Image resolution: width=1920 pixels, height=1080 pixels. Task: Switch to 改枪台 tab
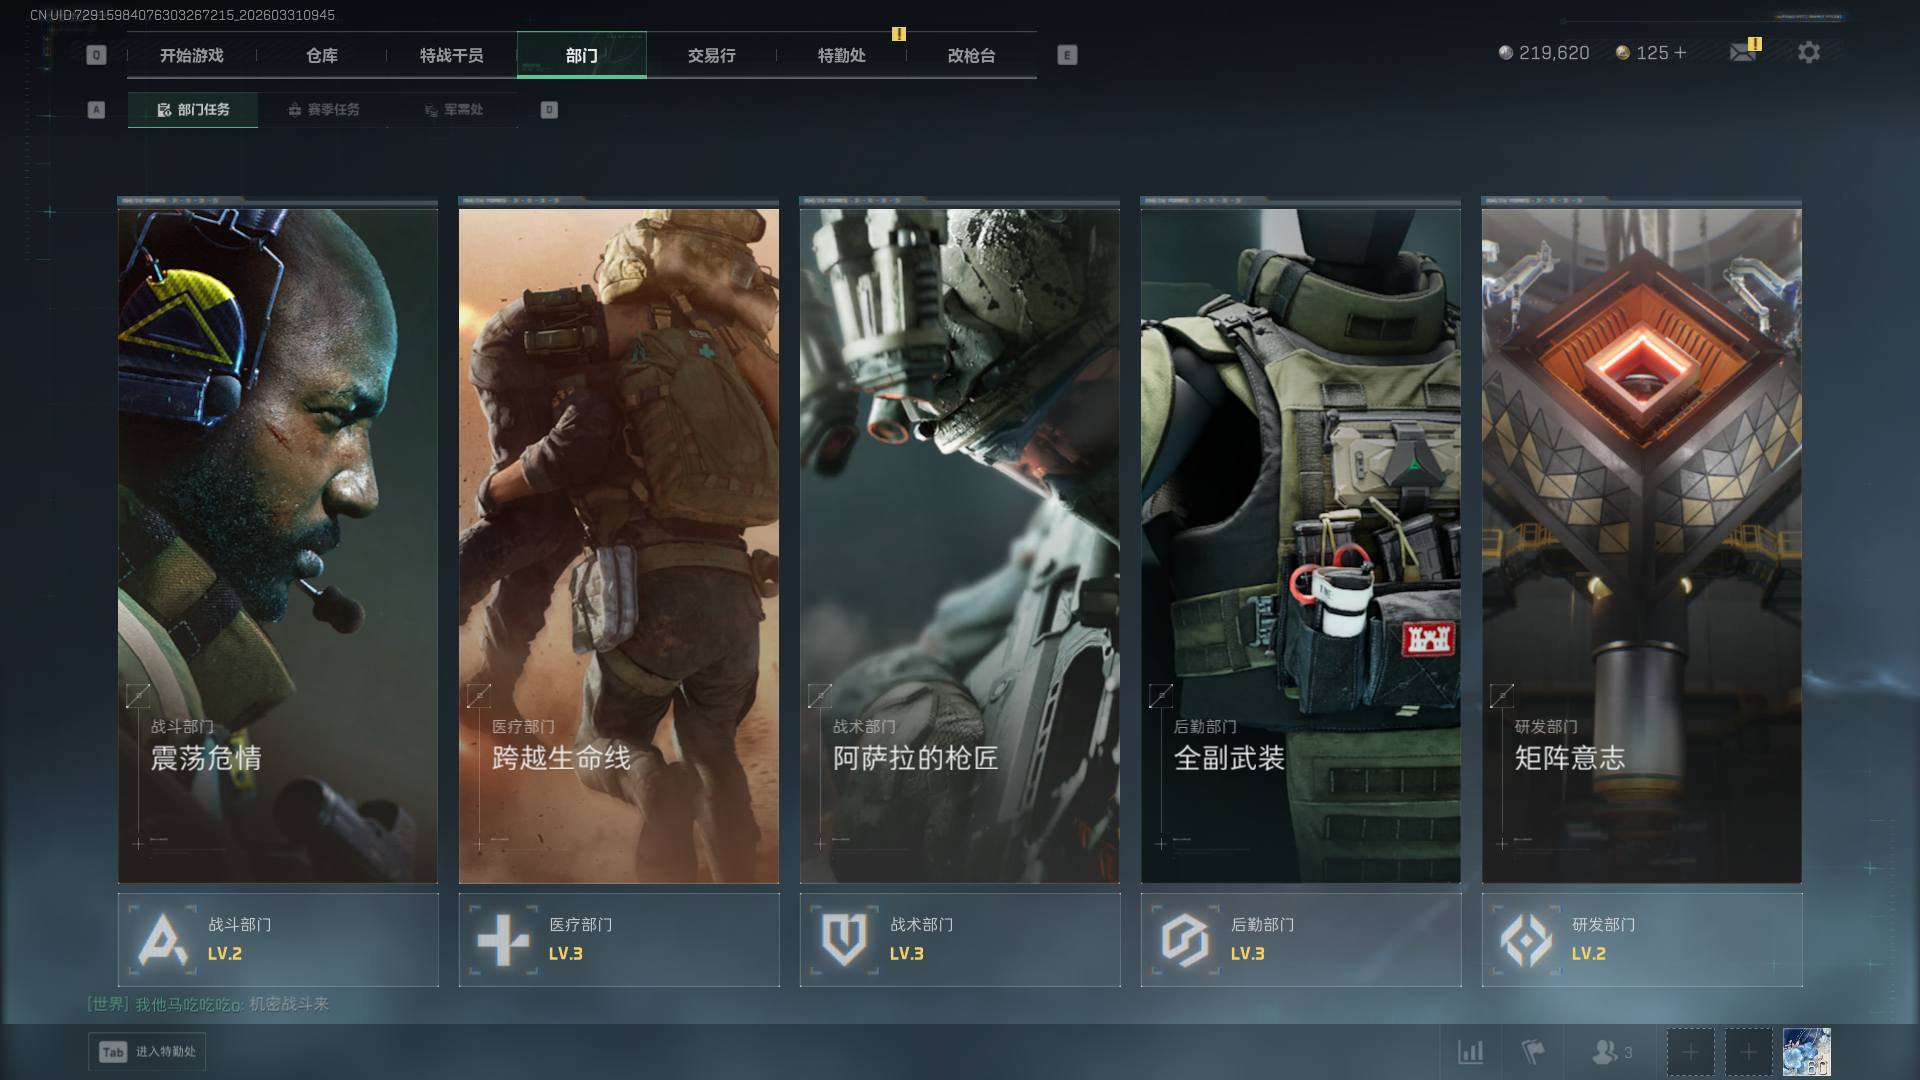point(971,56)
